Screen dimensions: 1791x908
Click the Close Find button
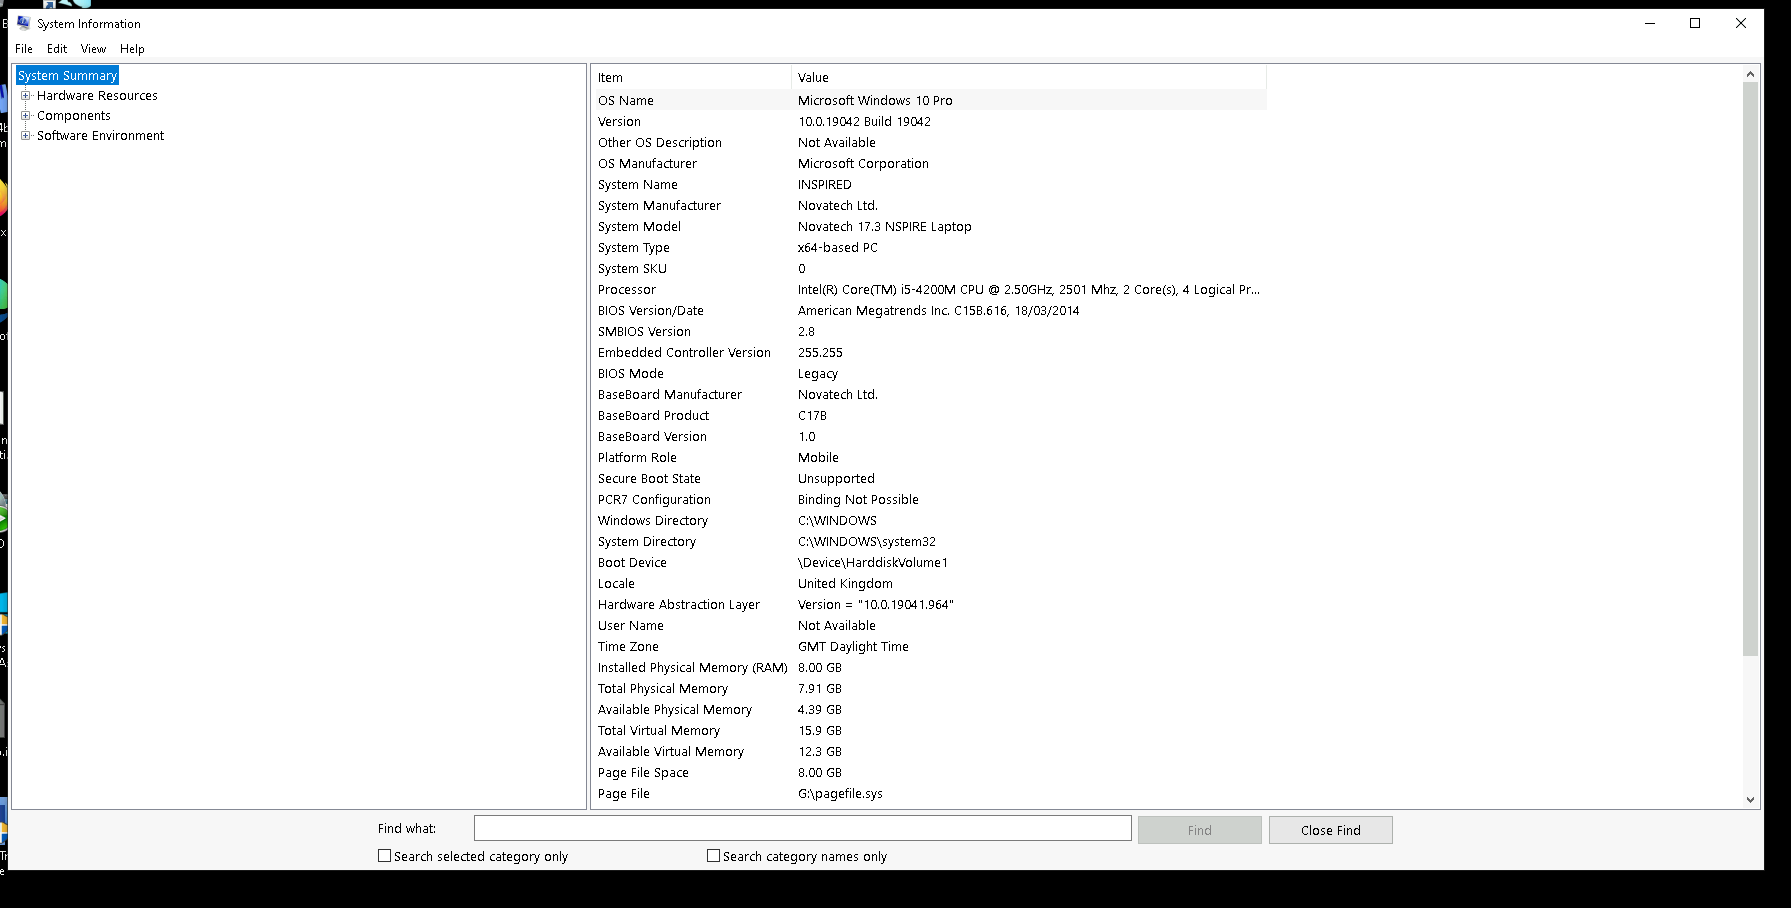coord(1330,830)
